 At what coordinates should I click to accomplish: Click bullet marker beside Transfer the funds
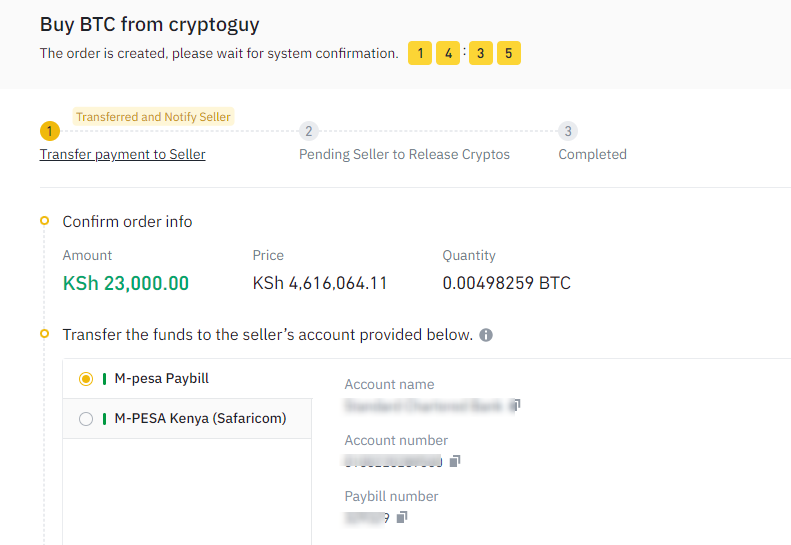44,334
